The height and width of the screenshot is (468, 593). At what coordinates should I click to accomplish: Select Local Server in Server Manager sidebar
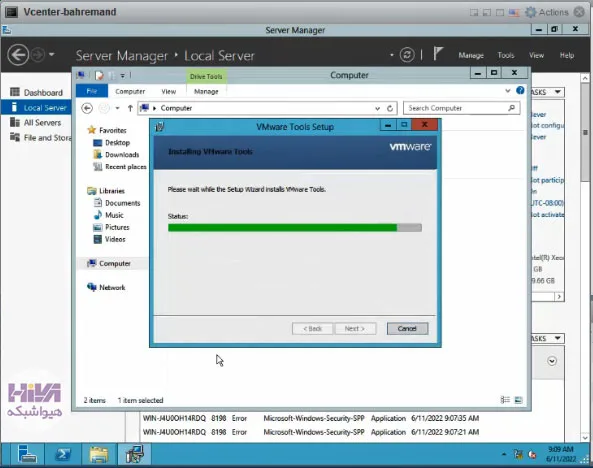pyautogui.click(x=37, y=108)
